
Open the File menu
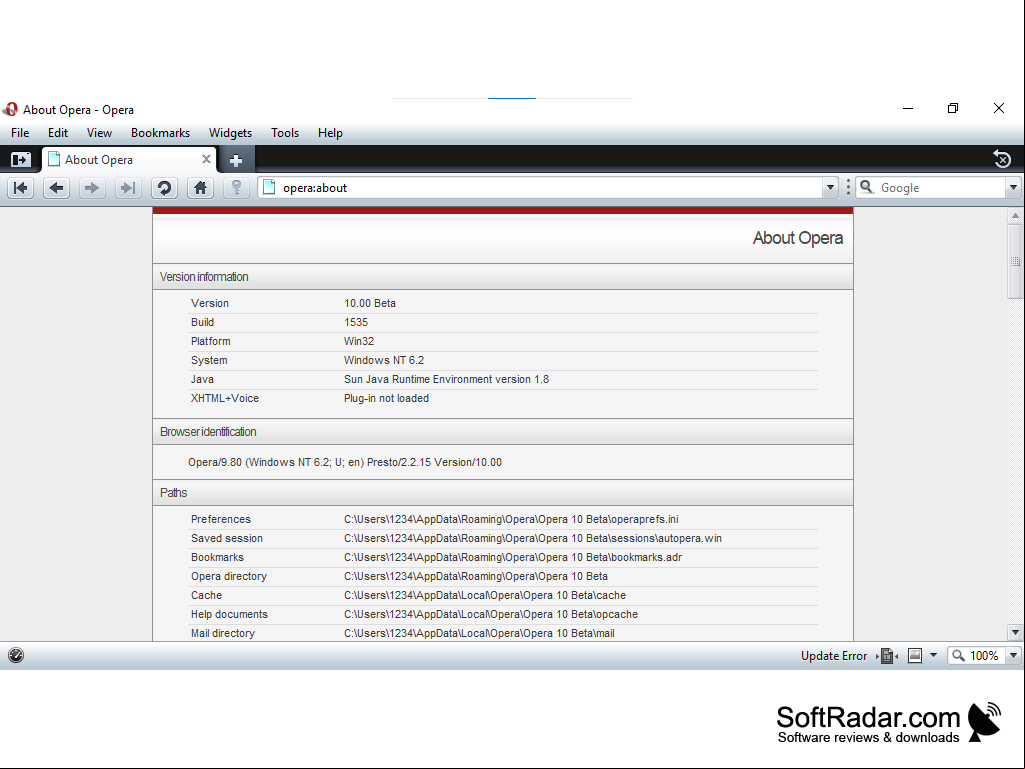[x=20, y=133]
